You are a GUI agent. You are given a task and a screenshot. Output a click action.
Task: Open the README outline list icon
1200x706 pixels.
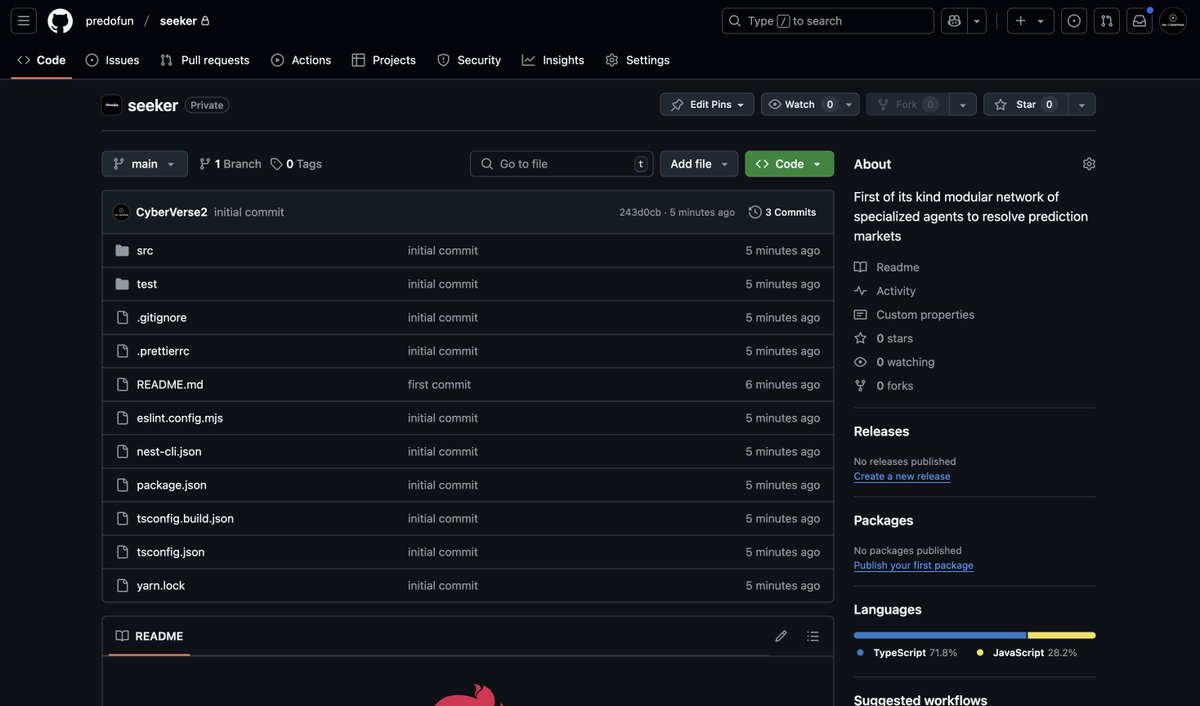click(813, 636)
